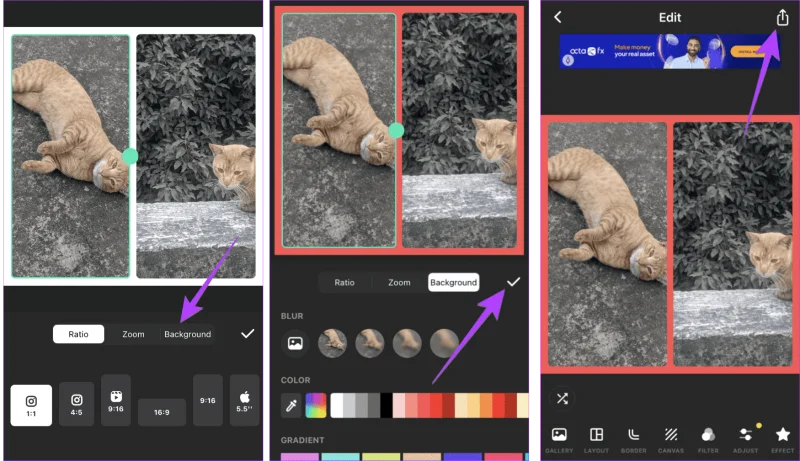
Task: Open Adjust in the Edit toolbar
Action: [745, 440]
